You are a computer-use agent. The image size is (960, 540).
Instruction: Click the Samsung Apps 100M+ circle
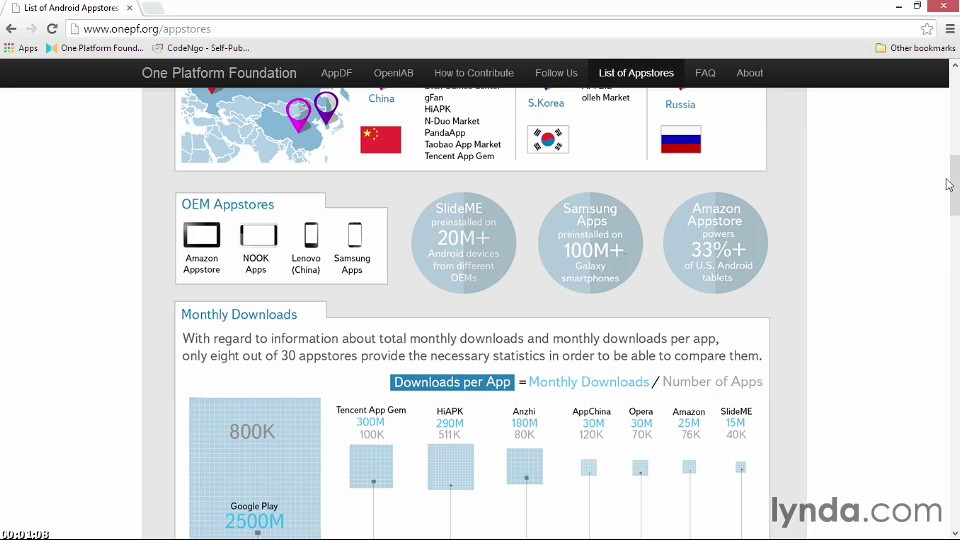(590, 243)
